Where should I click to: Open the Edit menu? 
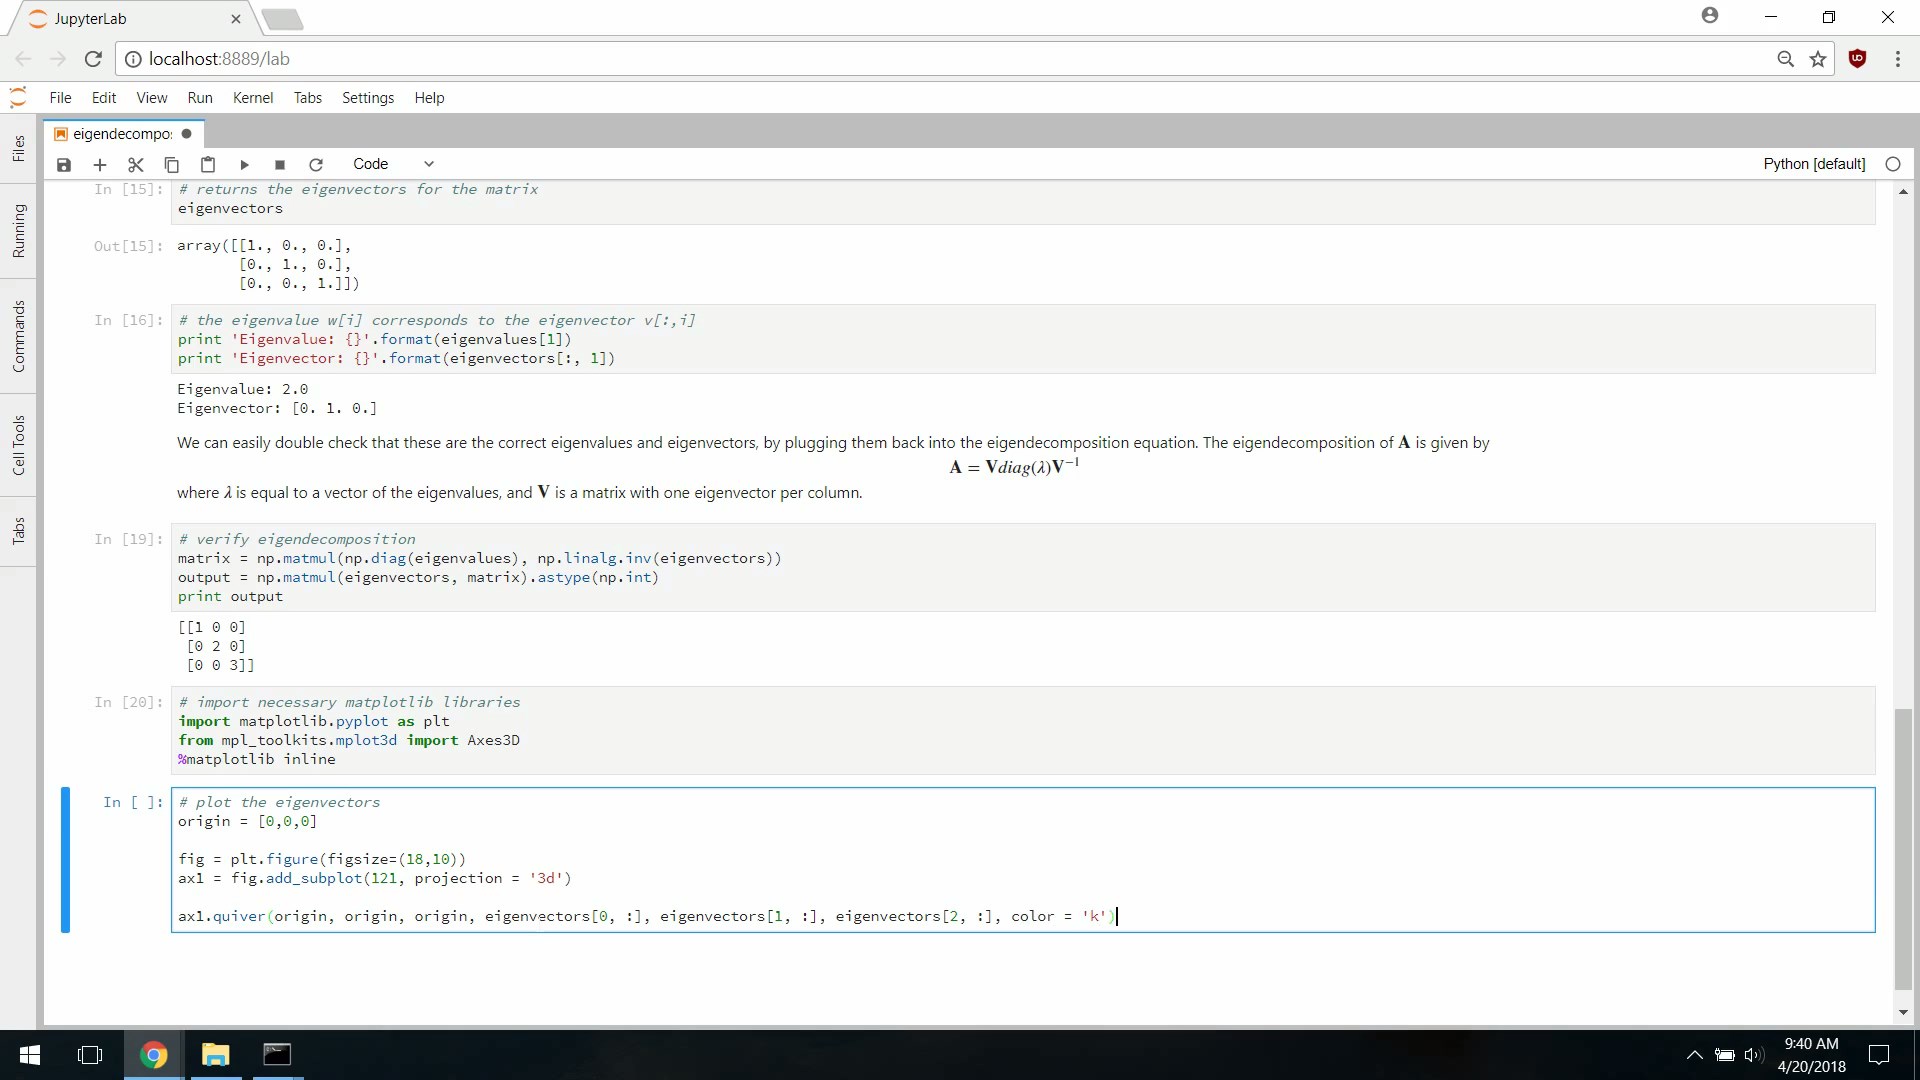pos(104,98)
